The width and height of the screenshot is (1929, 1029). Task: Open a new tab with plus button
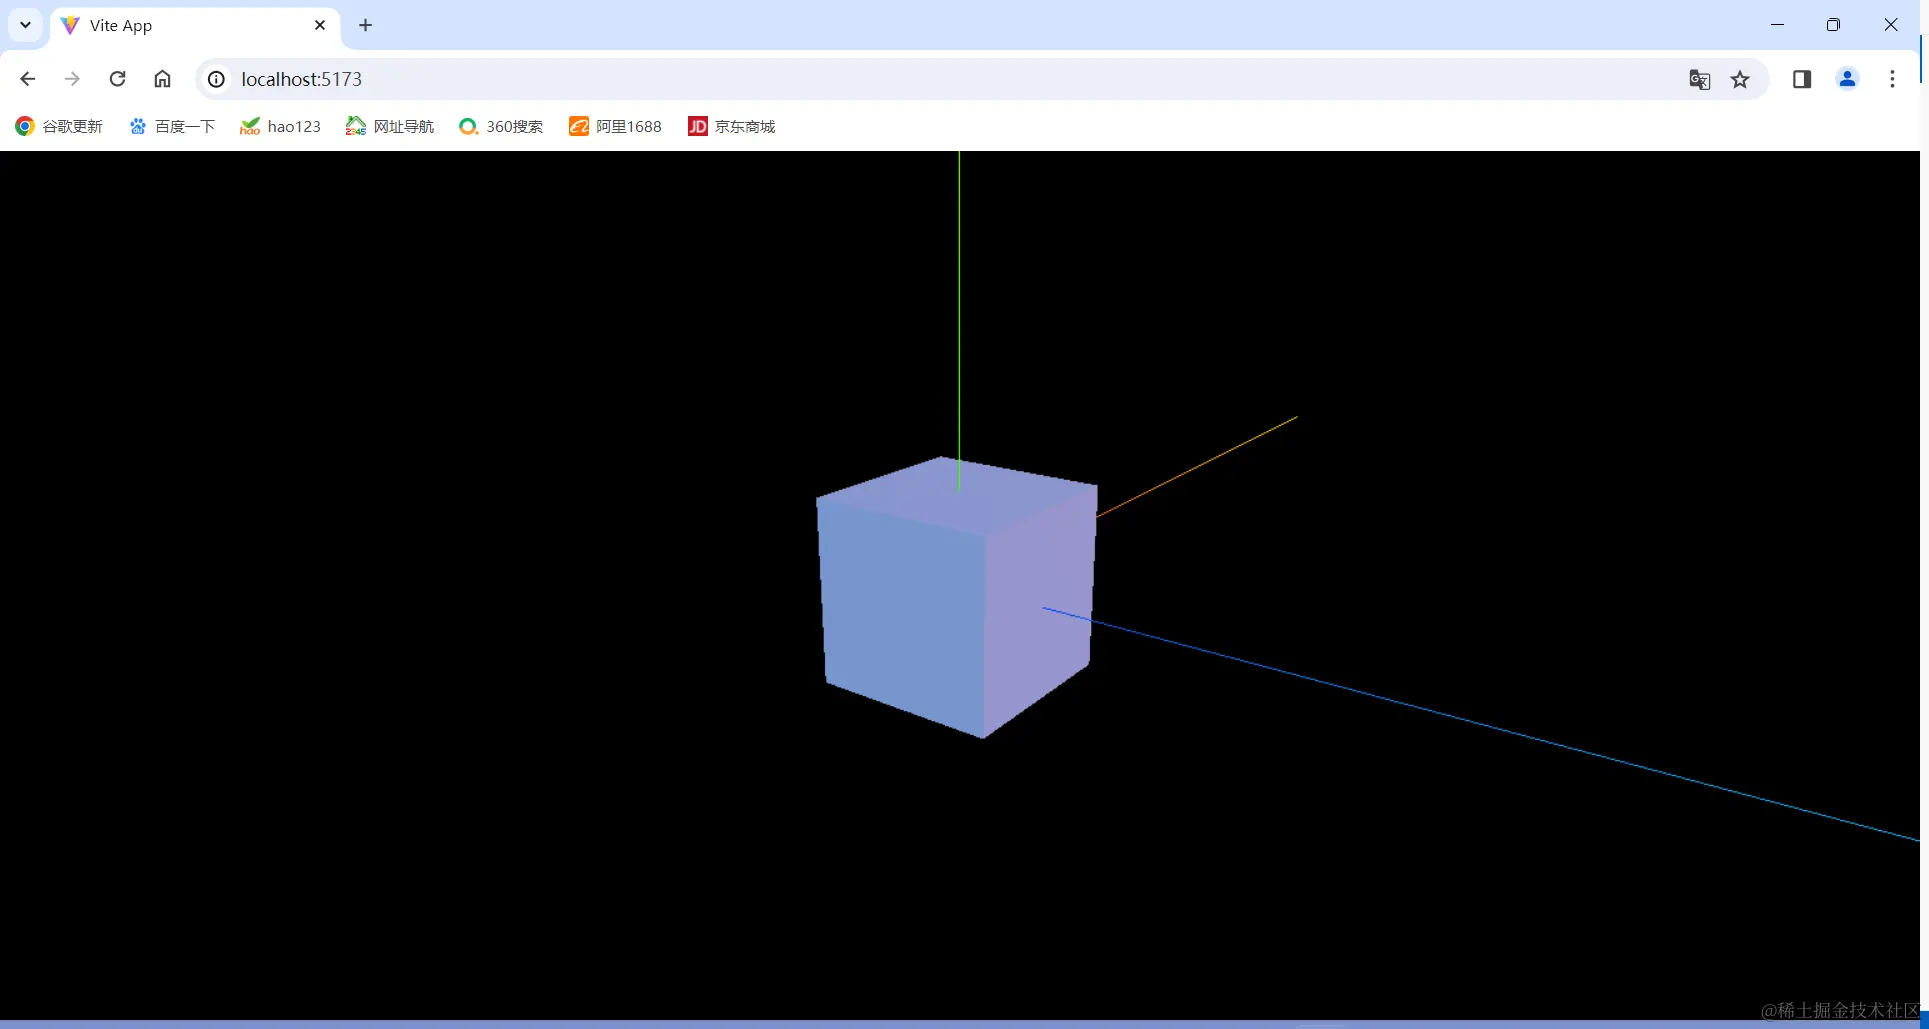(366, 25)
